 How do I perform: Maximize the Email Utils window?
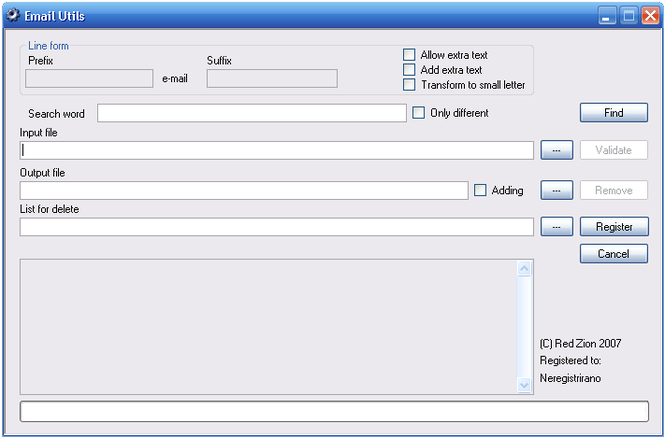(x=629, y=16)
